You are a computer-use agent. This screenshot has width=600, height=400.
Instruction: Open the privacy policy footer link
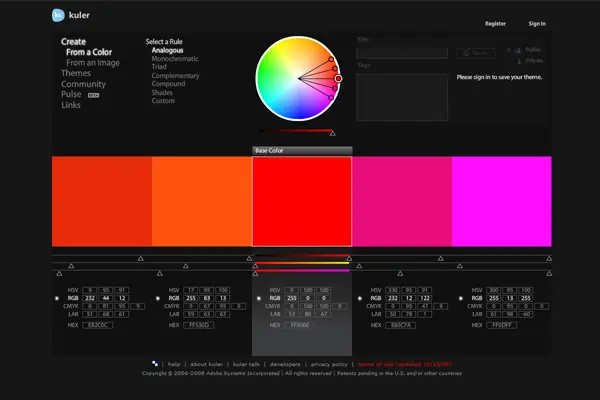tap(329, 364)
